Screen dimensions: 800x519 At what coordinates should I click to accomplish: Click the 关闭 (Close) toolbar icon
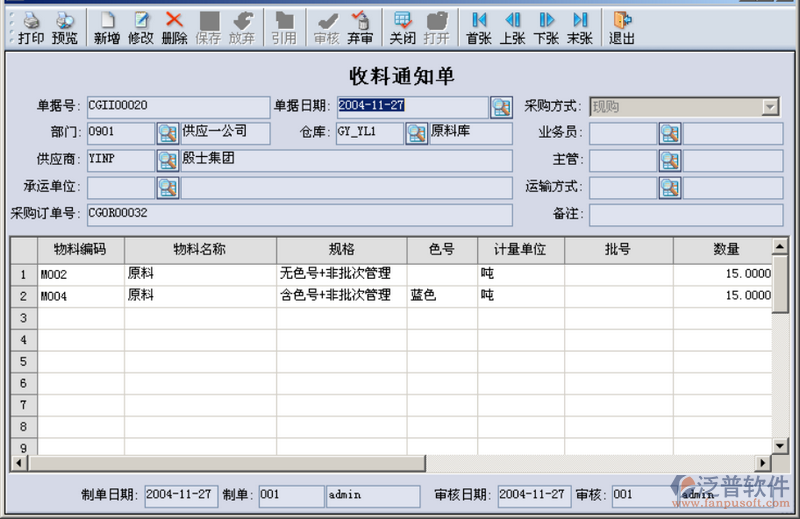point(402,21)
